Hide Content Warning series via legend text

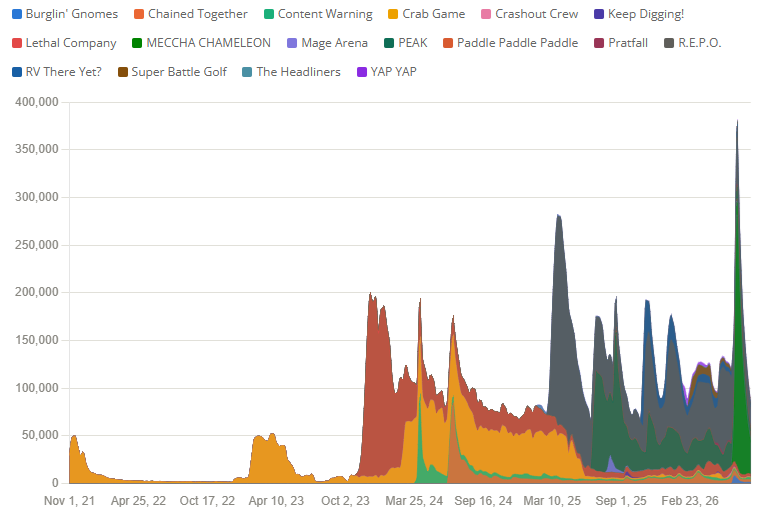pyautogui.click(x=325, y=14)
